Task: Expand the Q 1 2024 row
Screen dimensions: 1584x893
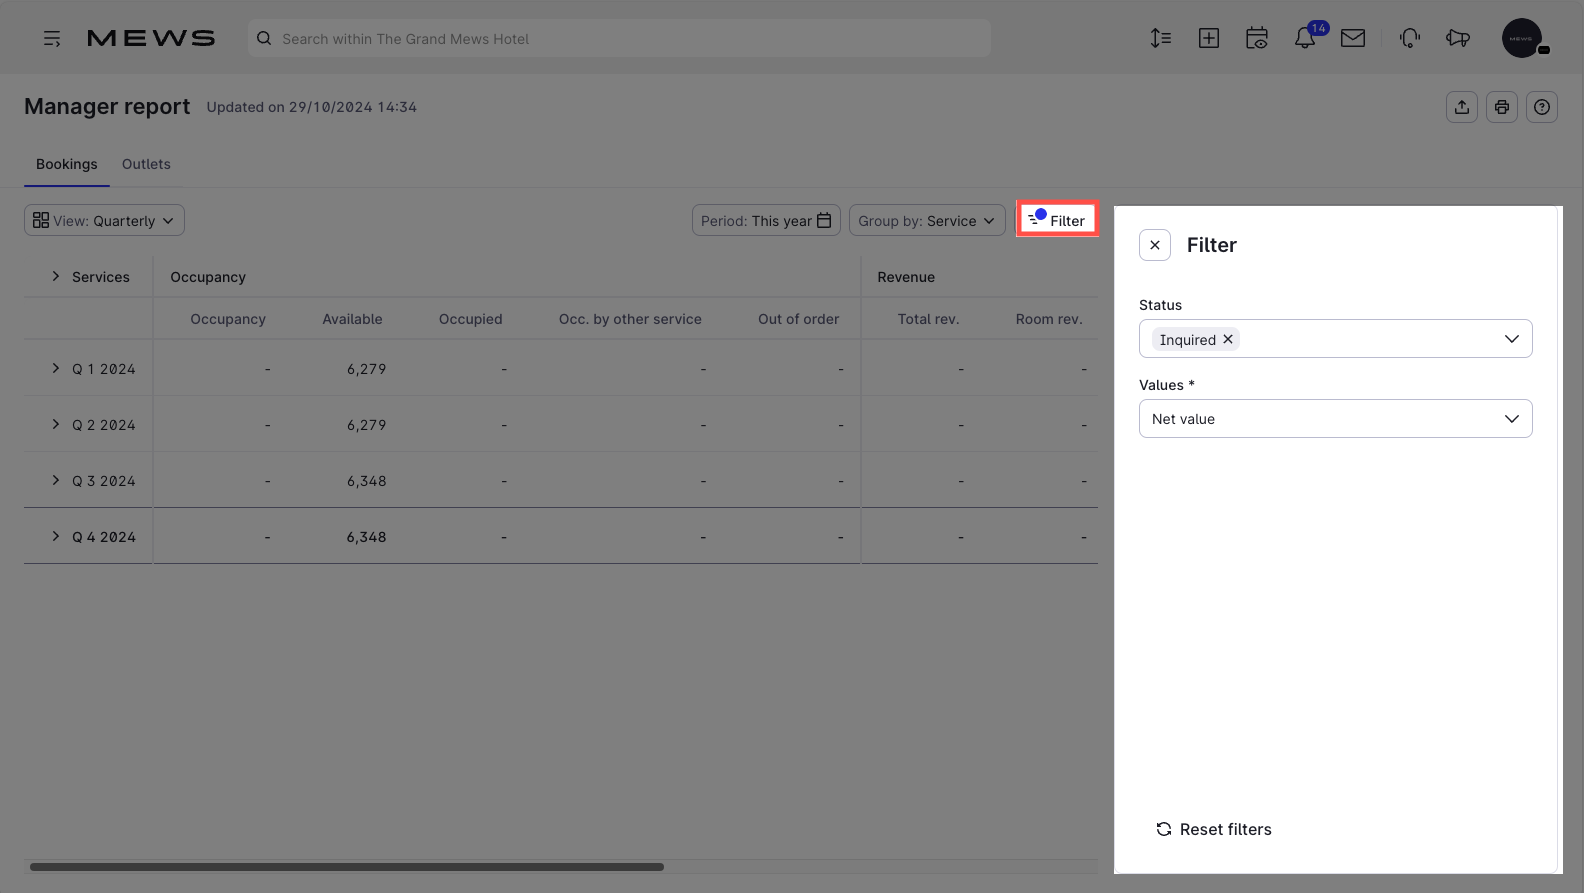Action: pyautogui.click(x=56, y=369)
